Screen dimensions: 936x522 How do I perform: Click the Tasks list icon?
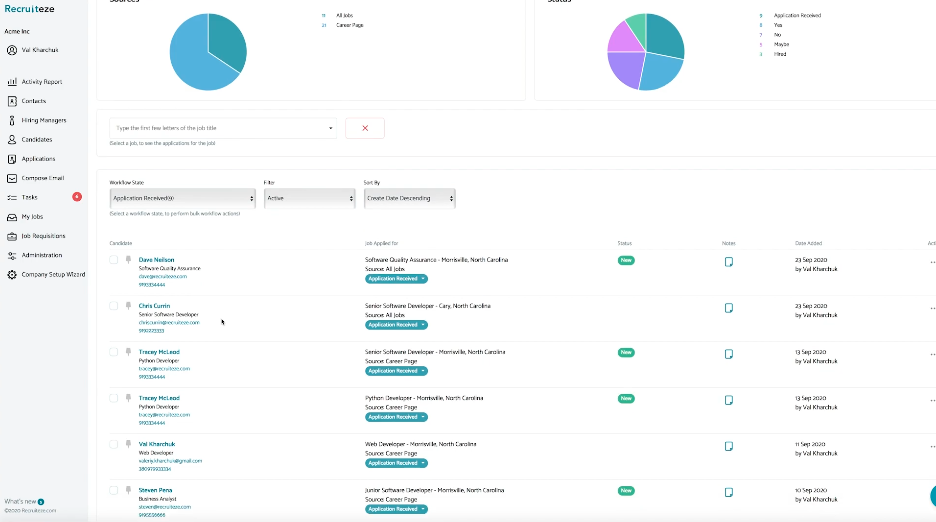point(11,197)
